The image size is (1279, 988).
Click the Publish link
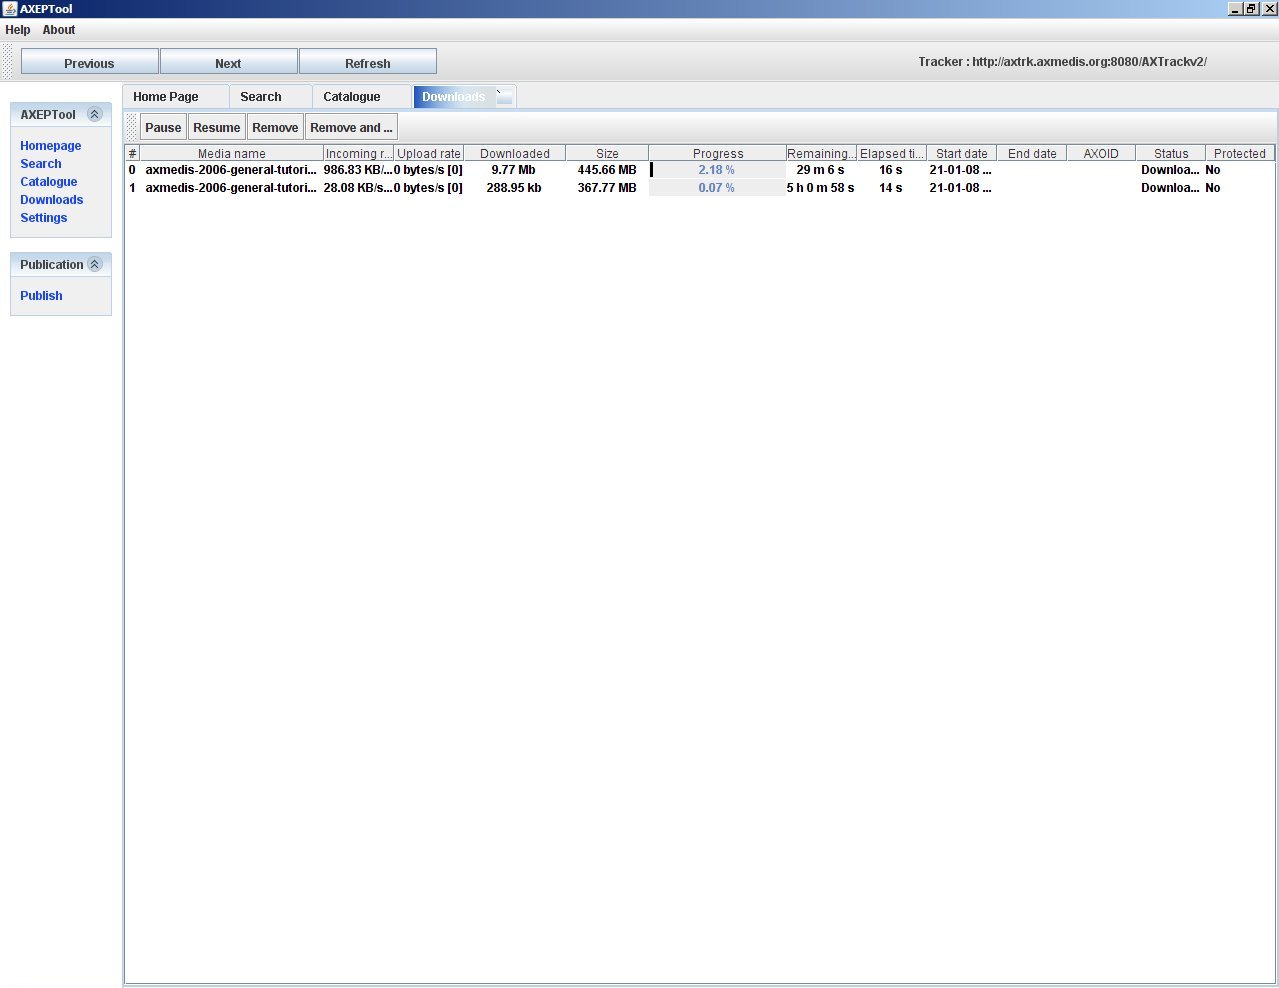tap(41, 295)
